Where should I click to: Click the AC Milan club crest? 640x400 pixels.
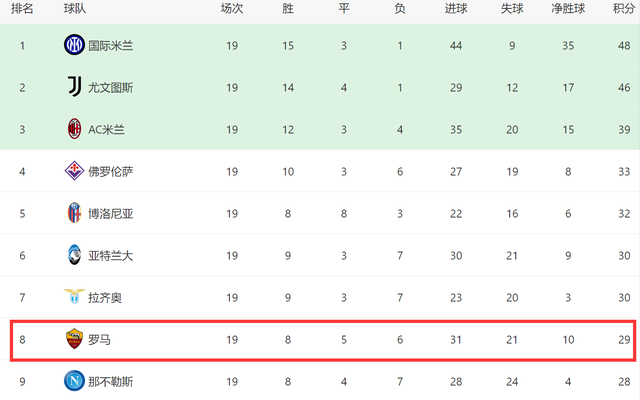(74, 129)
